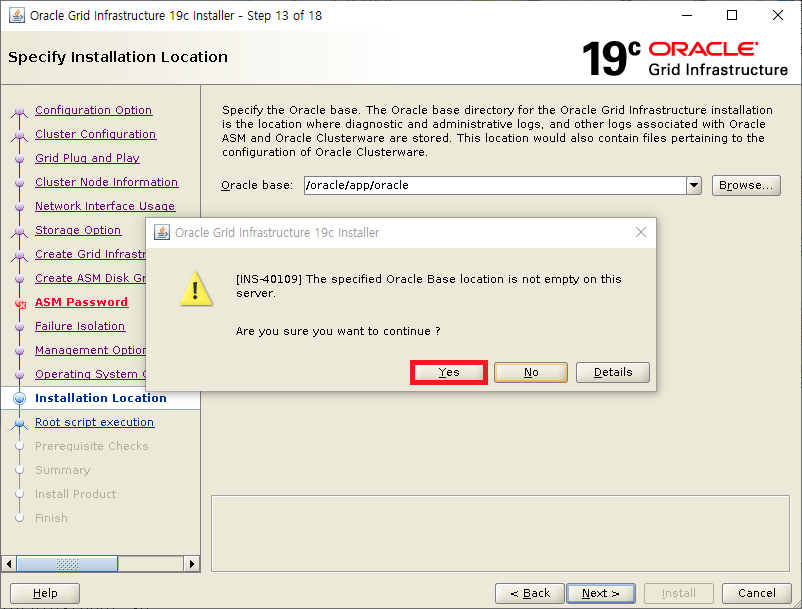Choose No in the warning dialog
This screenshot has width=802, height=609.
(x=531, y=372)
